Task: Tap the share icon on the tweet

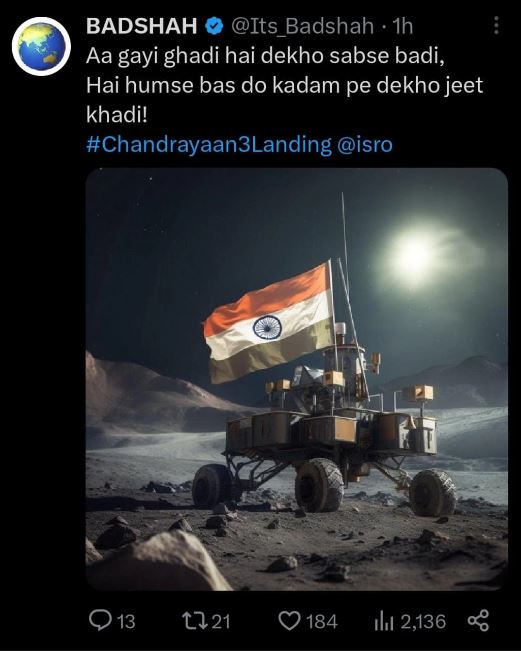Action: [x=478, y=621]
